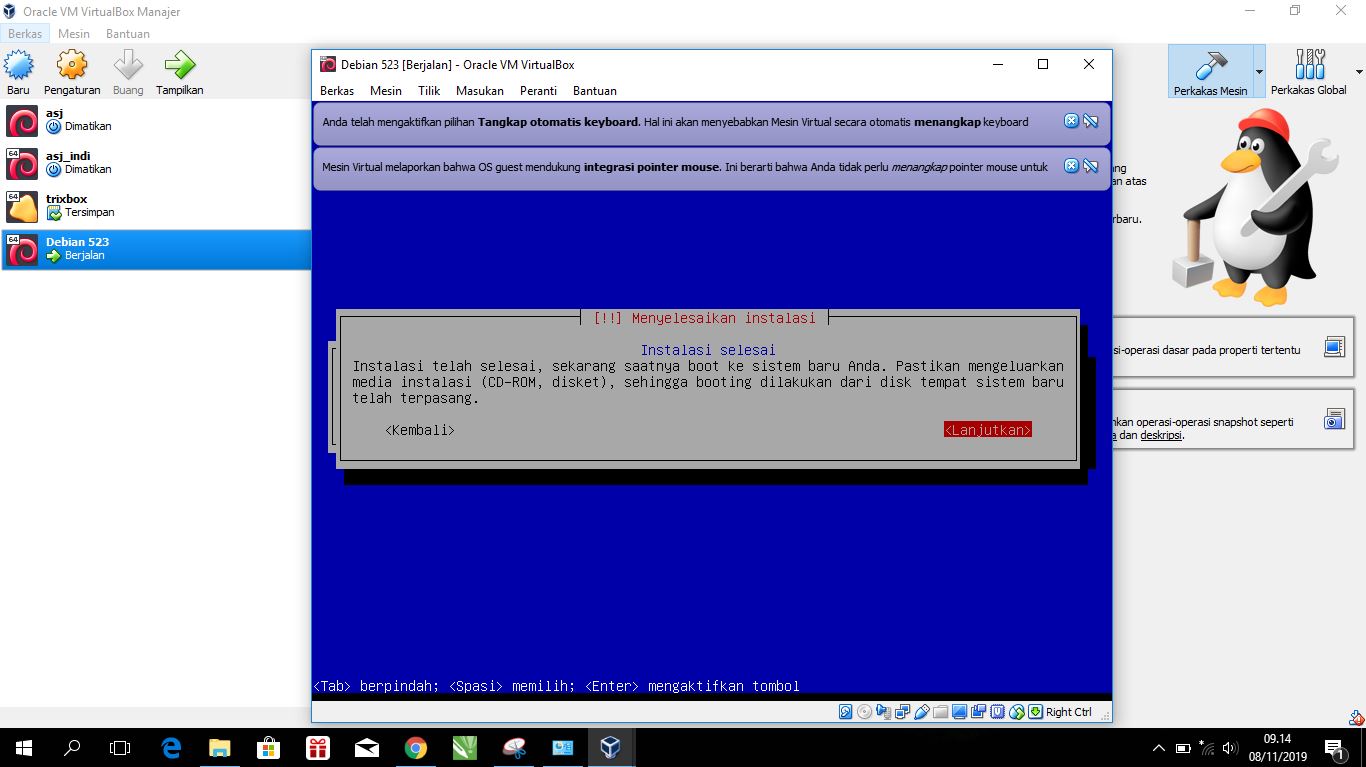
Task: Open the Mesin menu in Debian 523 window
Action: pyautogui.click(x=386, y=91)
